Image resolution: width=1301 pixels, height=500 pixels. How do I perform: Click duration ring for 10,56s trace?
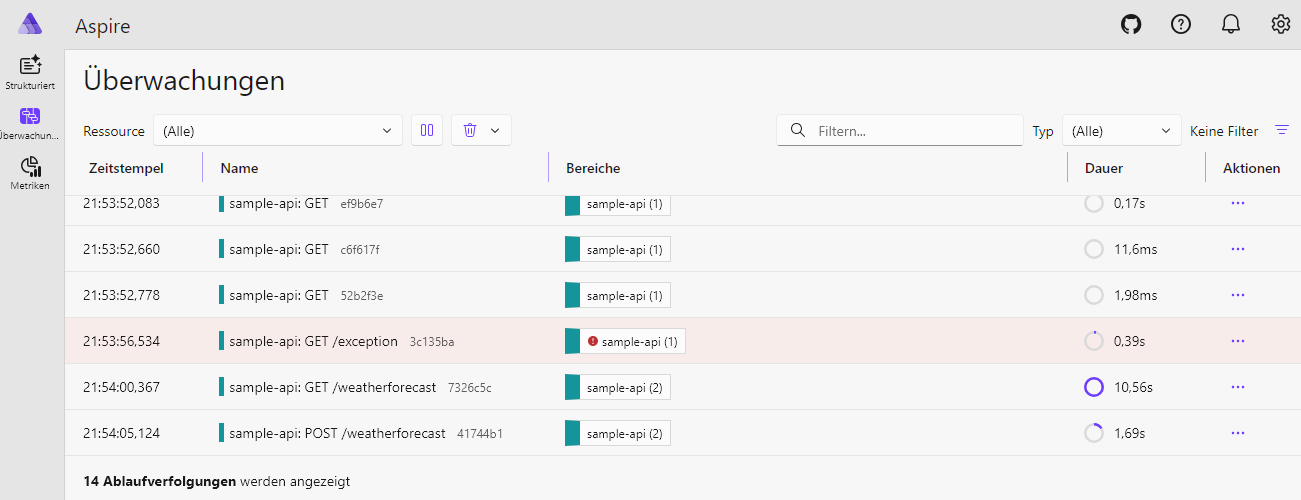(1094, 387)
